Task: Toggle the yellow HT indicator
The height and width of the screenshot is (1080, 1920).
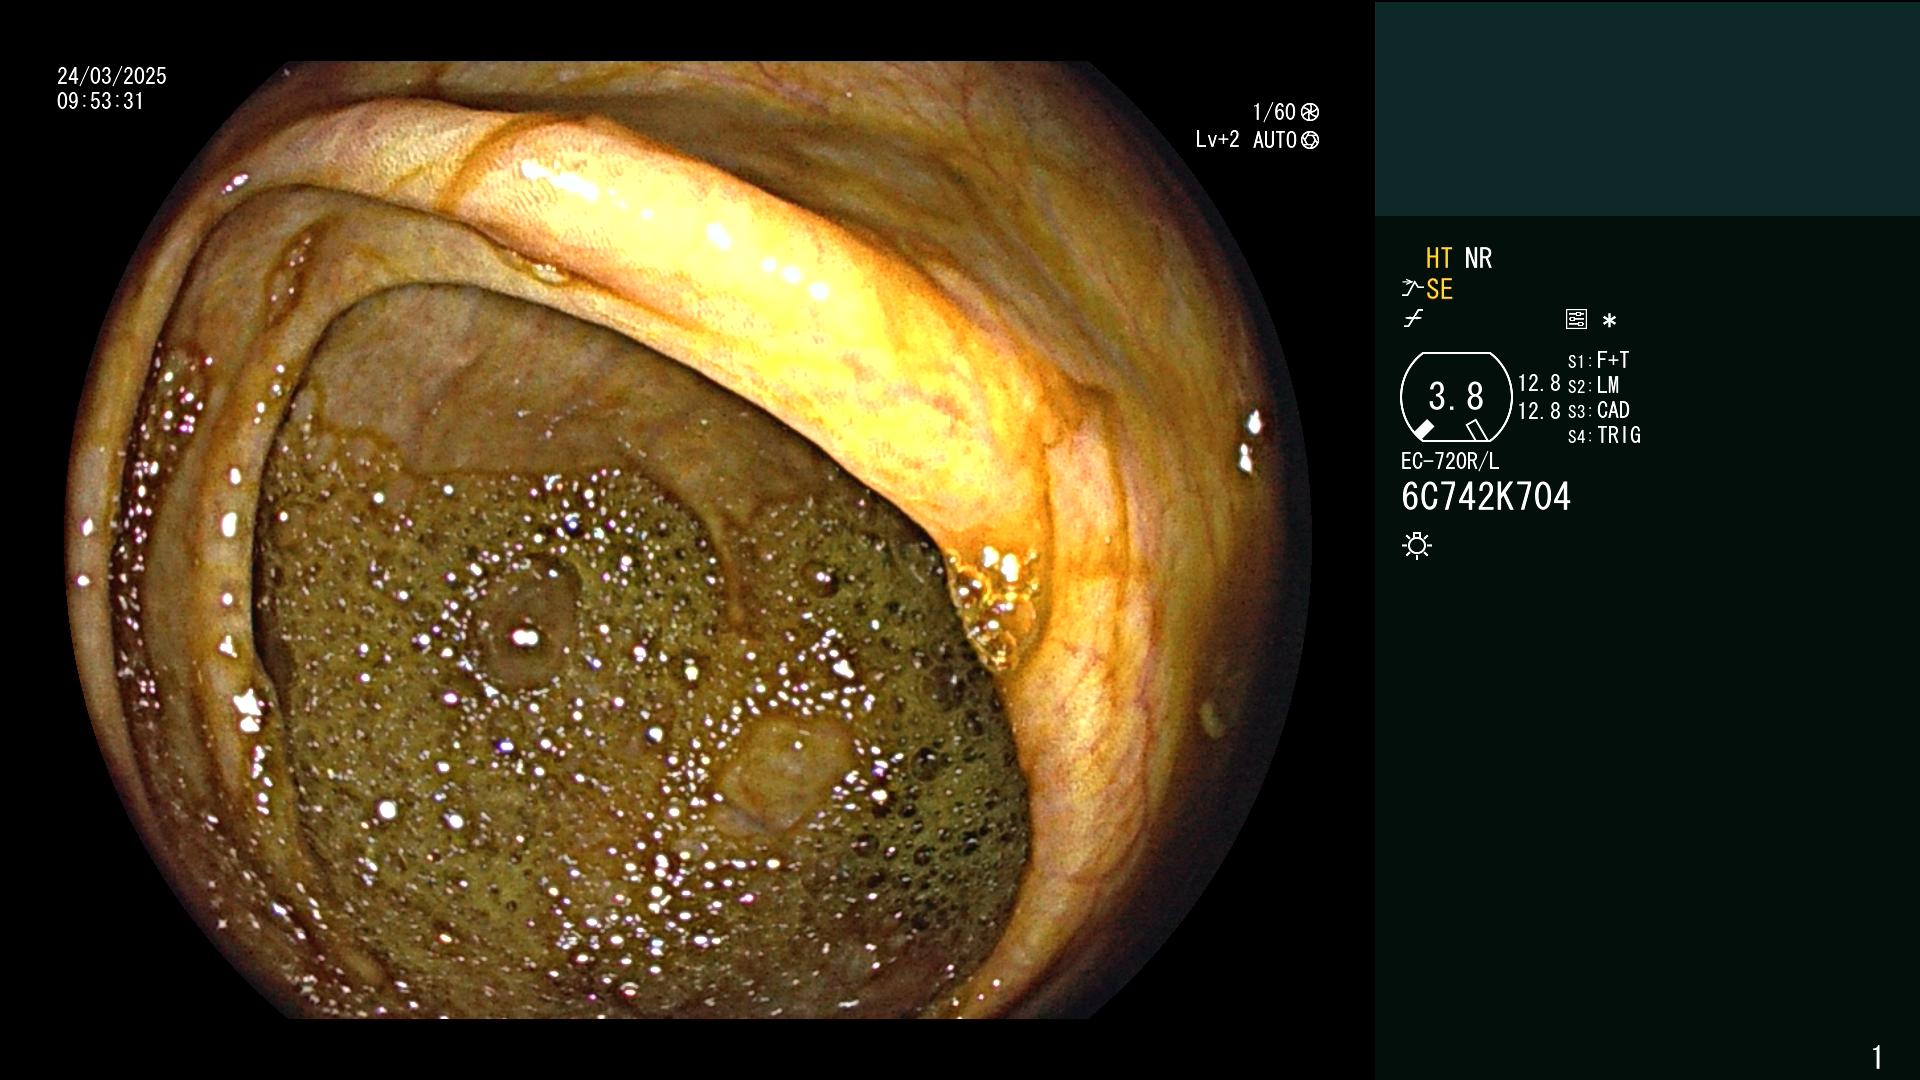Action: pyautogui.click(x=1438, y=258)
